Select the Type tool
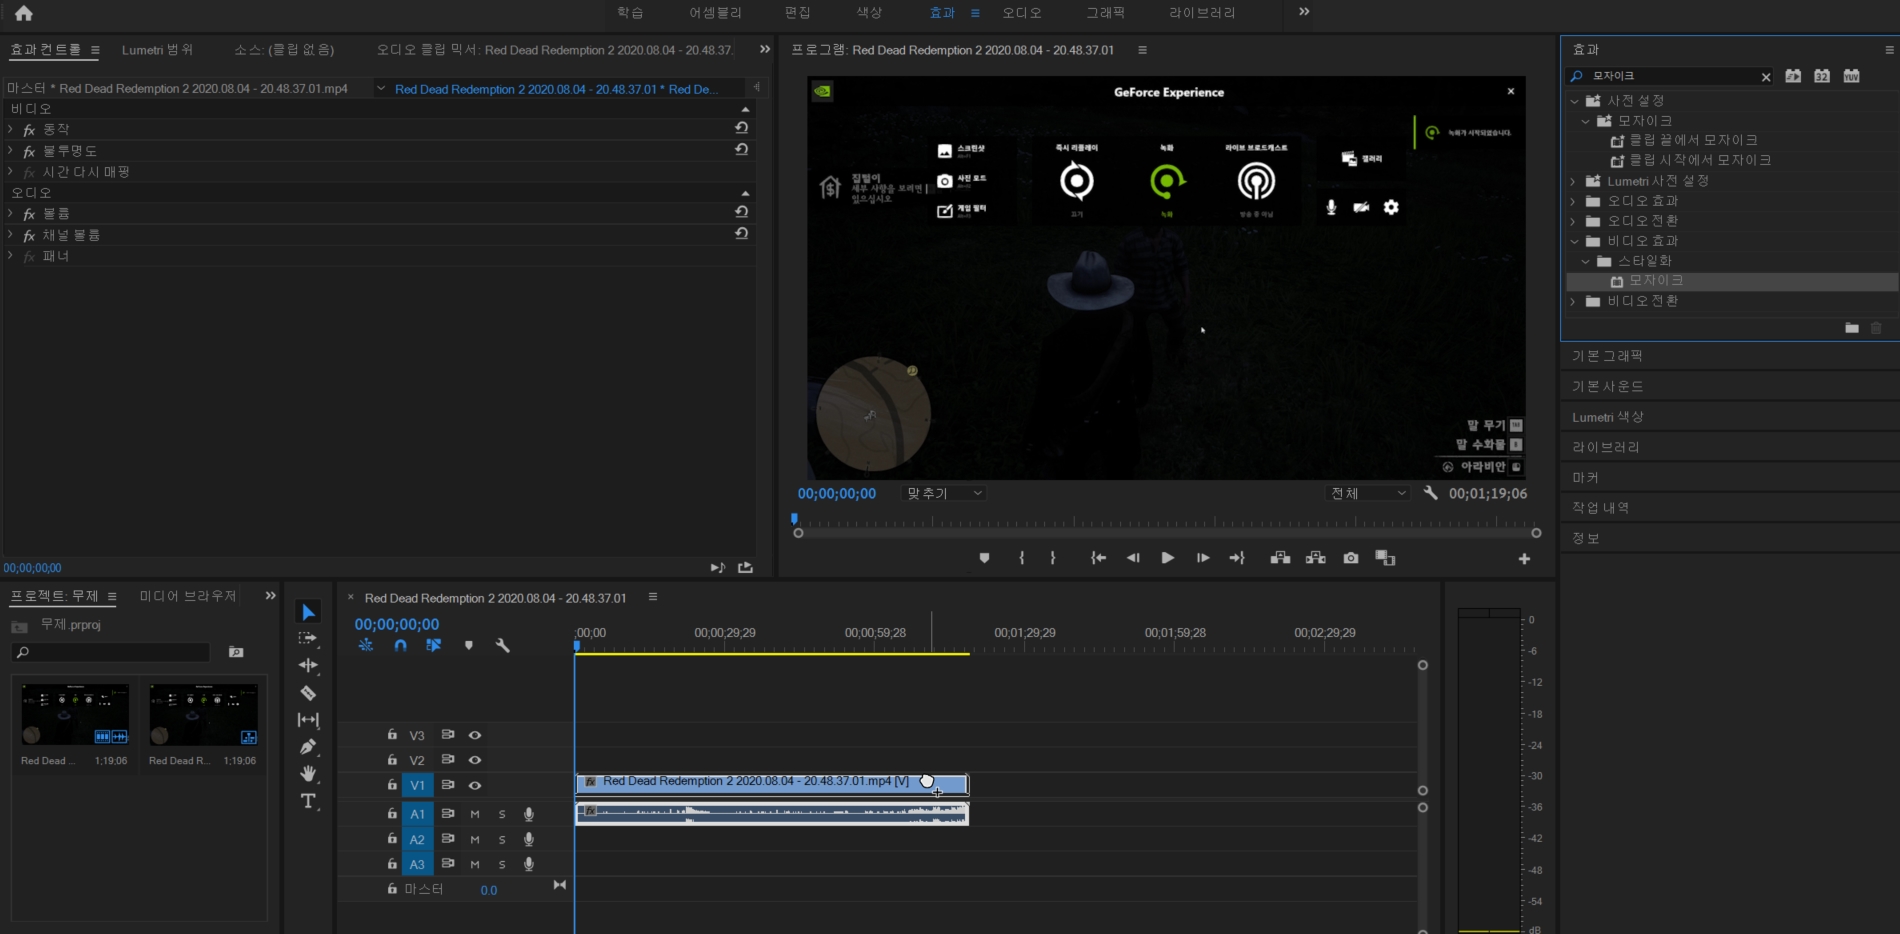 308,801
